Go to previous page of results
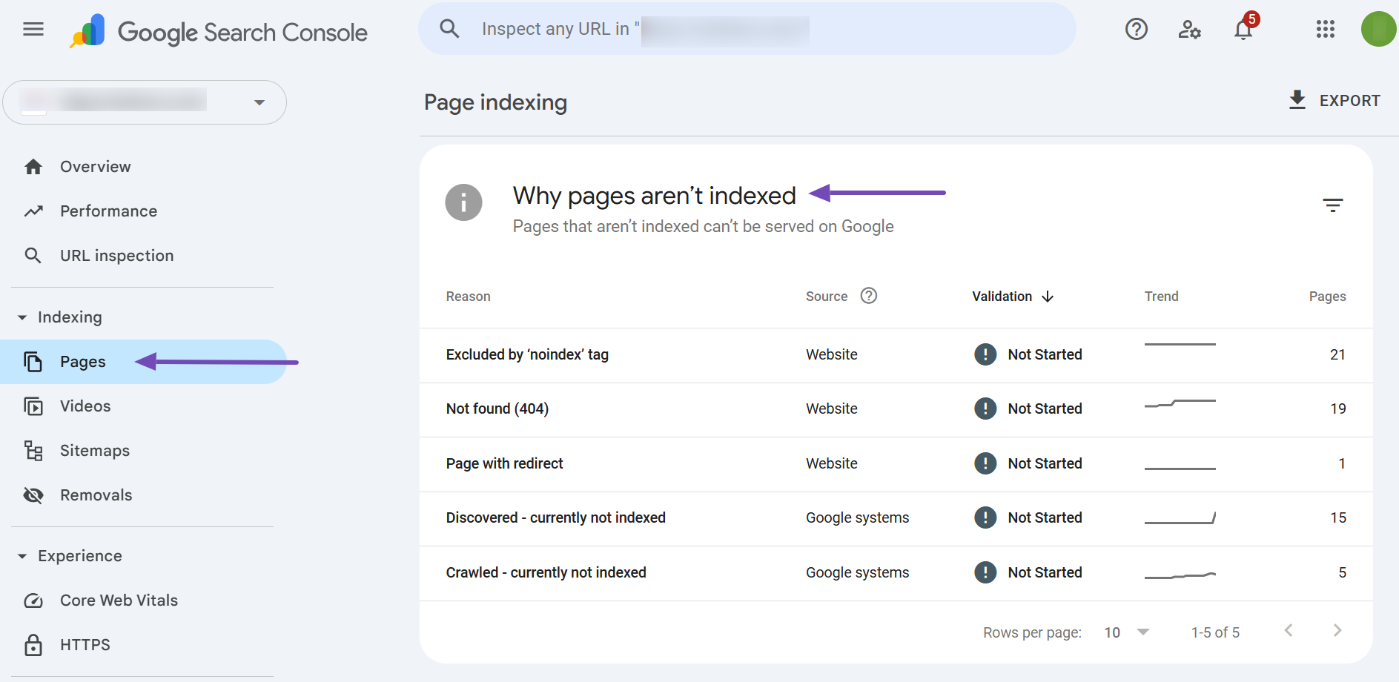The width and height of the screenshot is (1399, 682). [x=1288, y=631]
